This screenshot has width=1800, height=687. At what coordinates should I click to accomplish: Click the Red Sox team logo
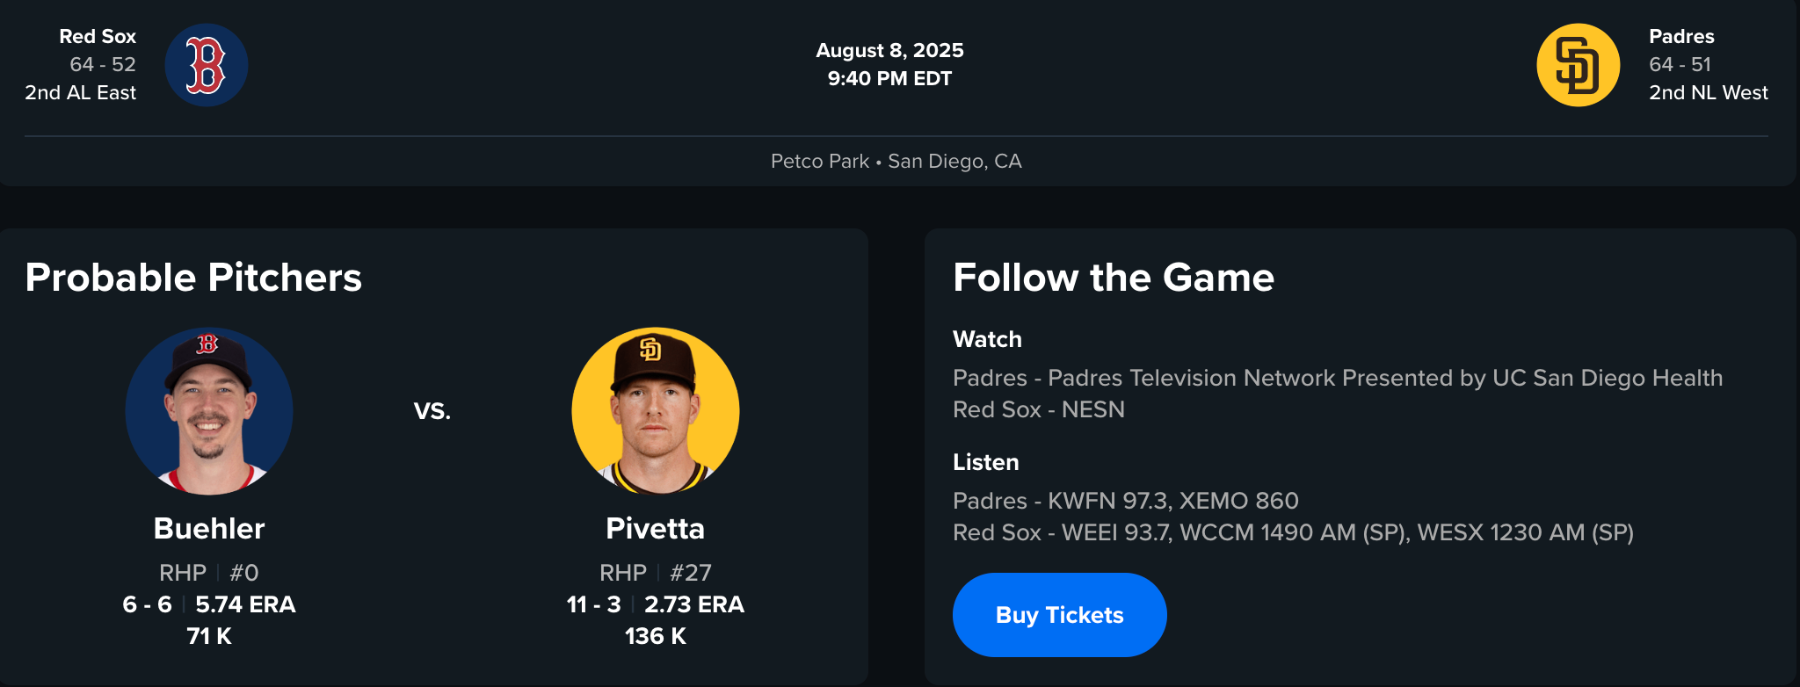pos(206,65)
